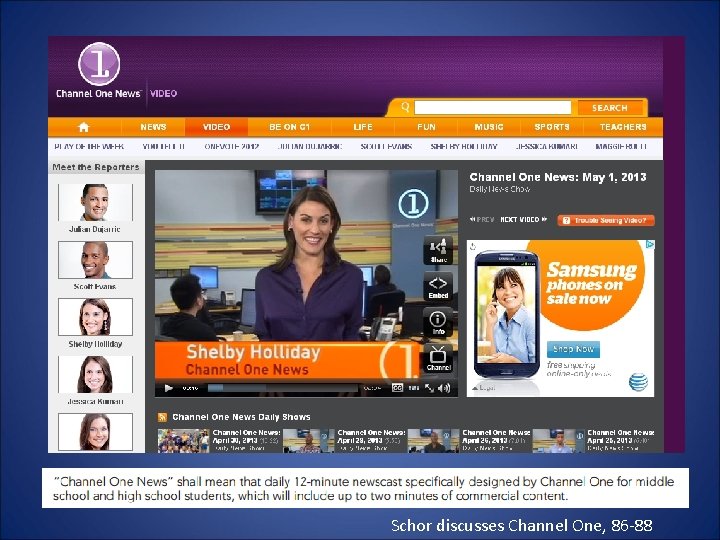Open the FUN navigation tab
Viewport: 720px width, 540px height.
coord(426,127)
